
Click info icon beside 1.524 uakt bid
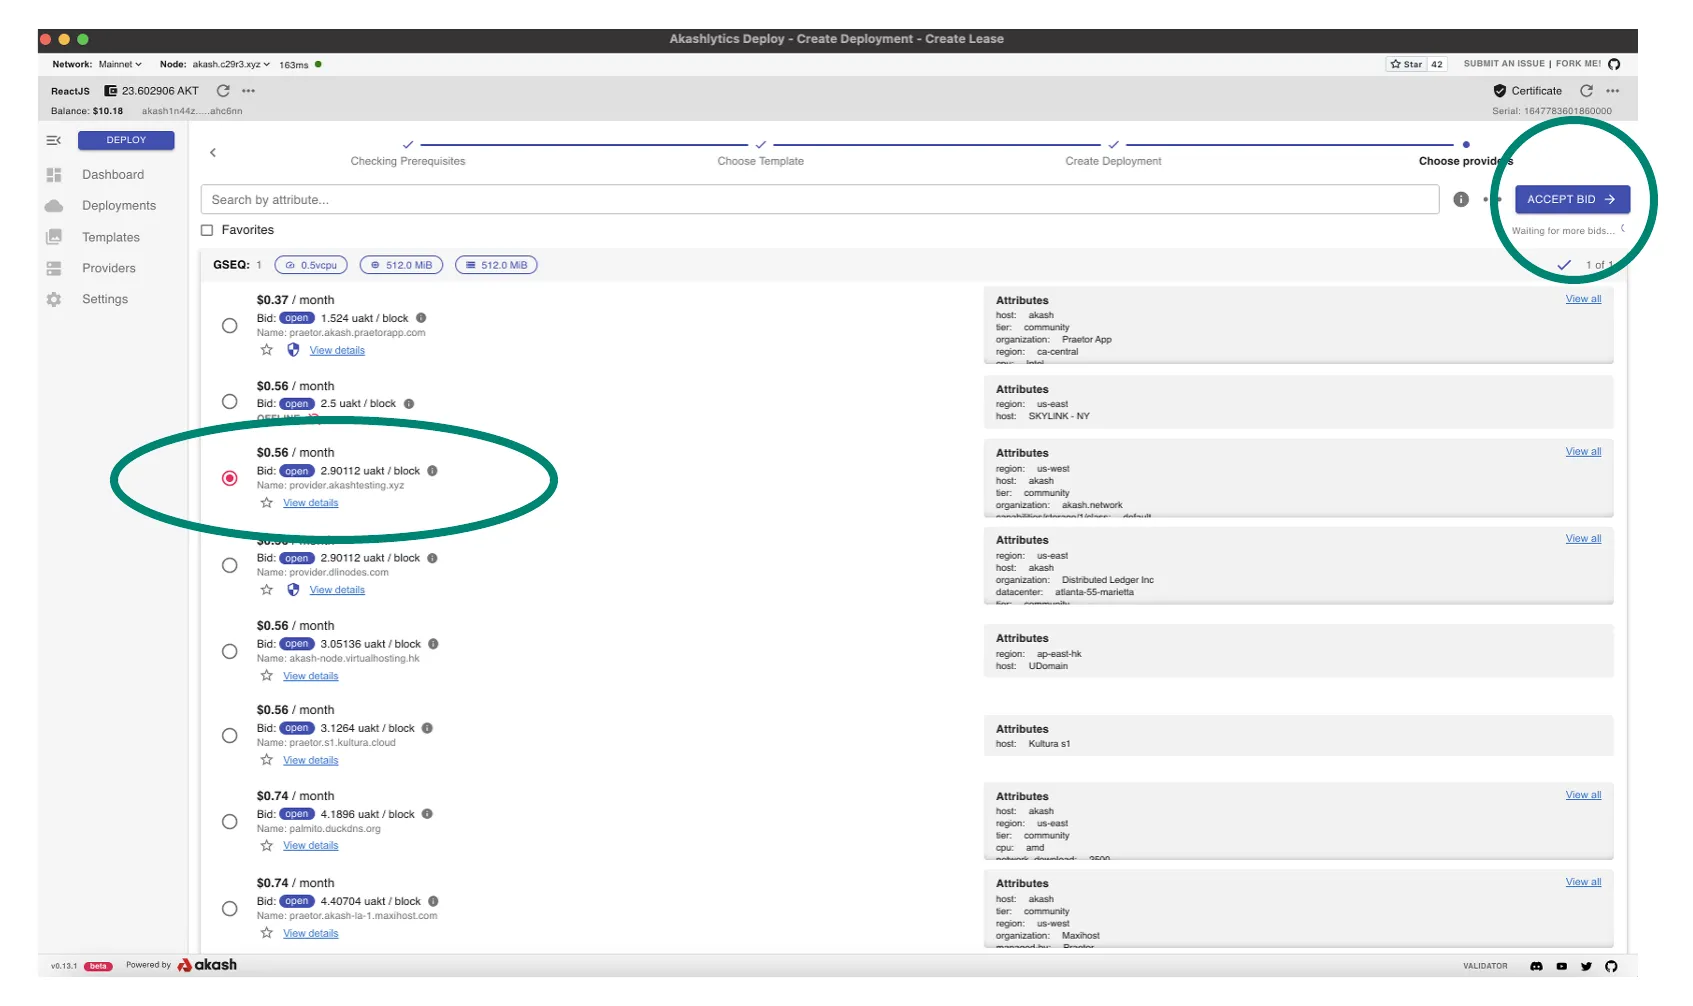[x=421, y=318]
